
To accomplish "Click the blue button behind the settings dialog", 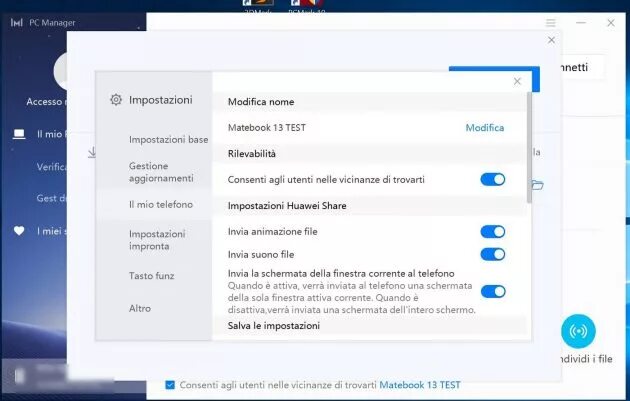I will pyautogui.click(x=535, y=79).
